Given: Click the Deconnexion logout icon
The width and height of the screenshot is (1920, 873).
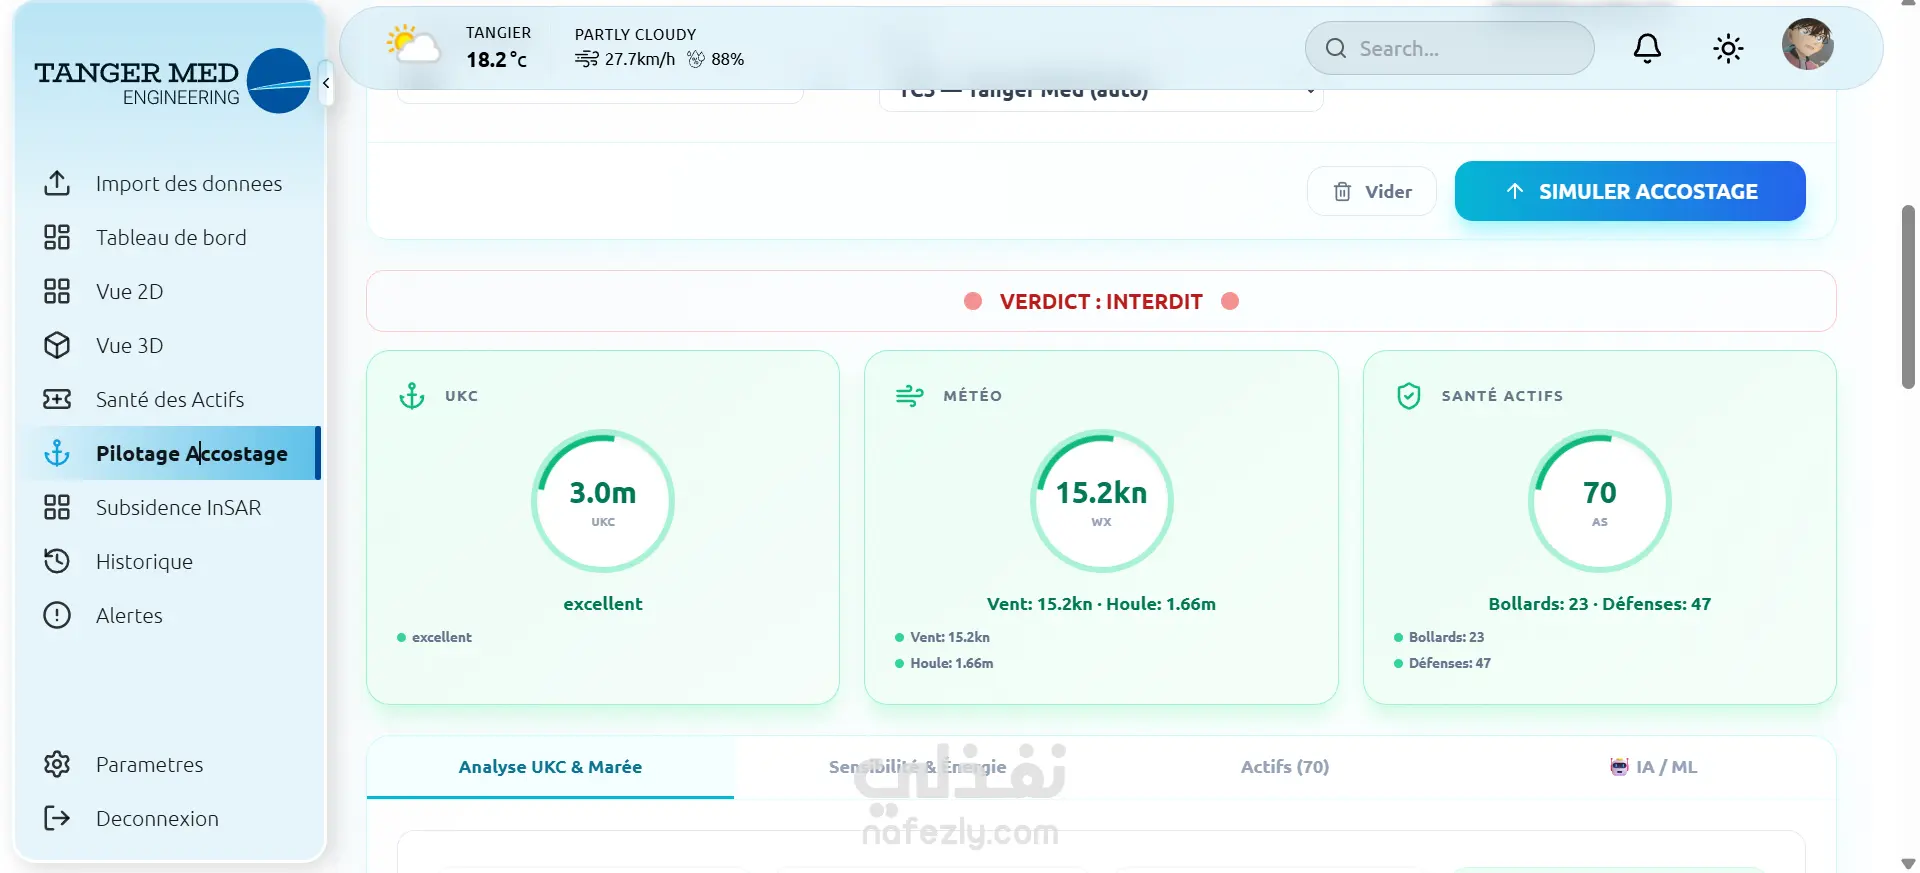Looking at the screenshot, I should click(57, 818).
